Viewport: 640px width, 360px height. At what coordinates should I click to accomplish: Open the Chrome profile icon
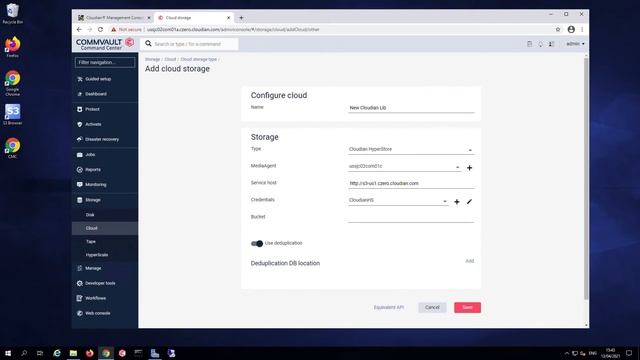click(571, 29)
